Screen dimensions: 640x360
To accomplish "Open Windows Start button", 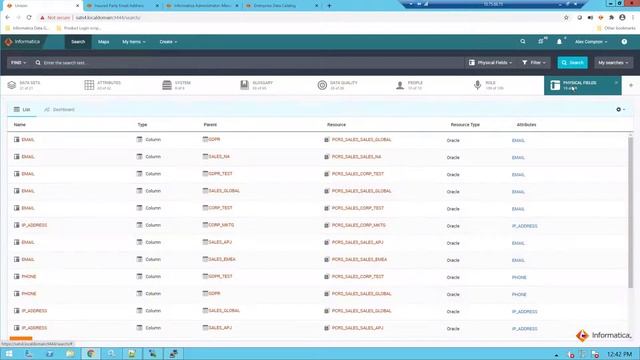I will point(9,354).
